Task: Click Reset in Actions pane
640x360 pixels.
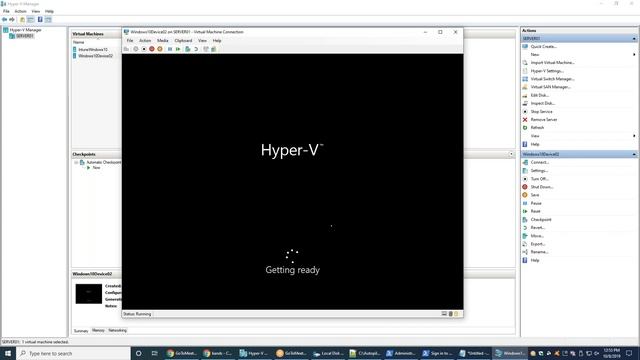Action: click(x=536, y=211)
